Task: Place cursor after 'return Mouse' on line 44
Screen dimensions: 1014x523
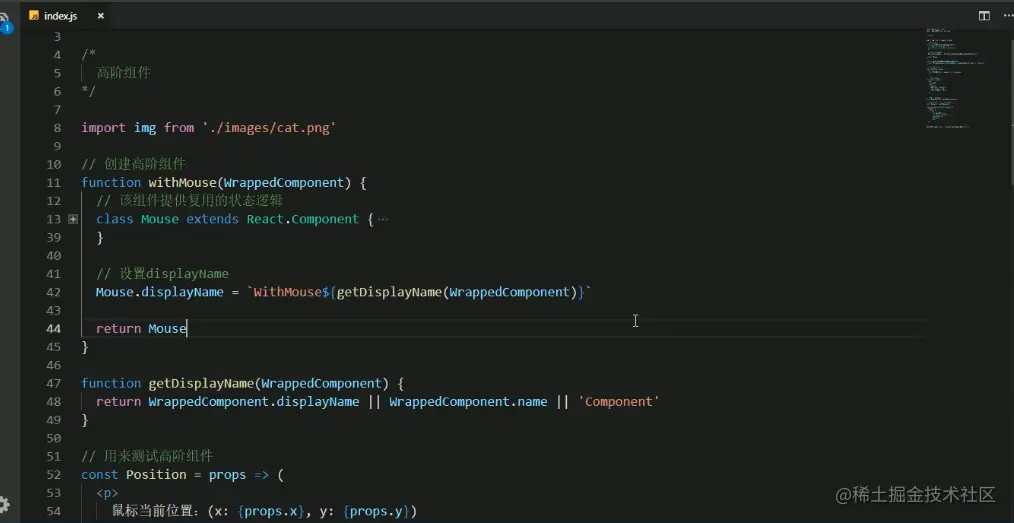Action: [x=187, y=328]
